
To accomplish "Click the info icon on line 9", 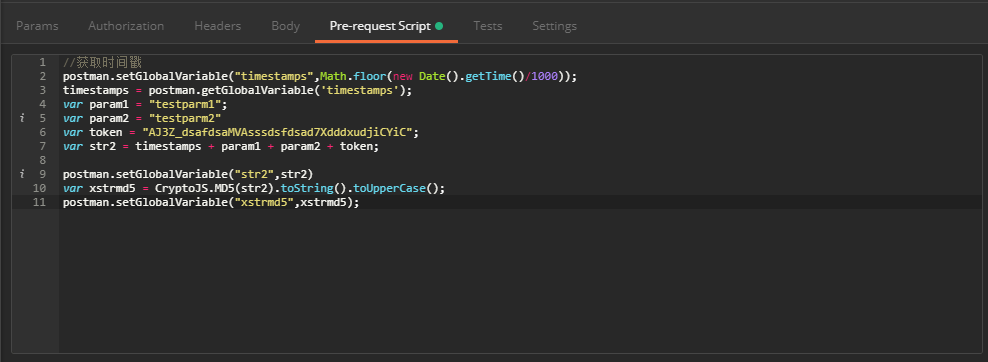I will coord(22,174).
